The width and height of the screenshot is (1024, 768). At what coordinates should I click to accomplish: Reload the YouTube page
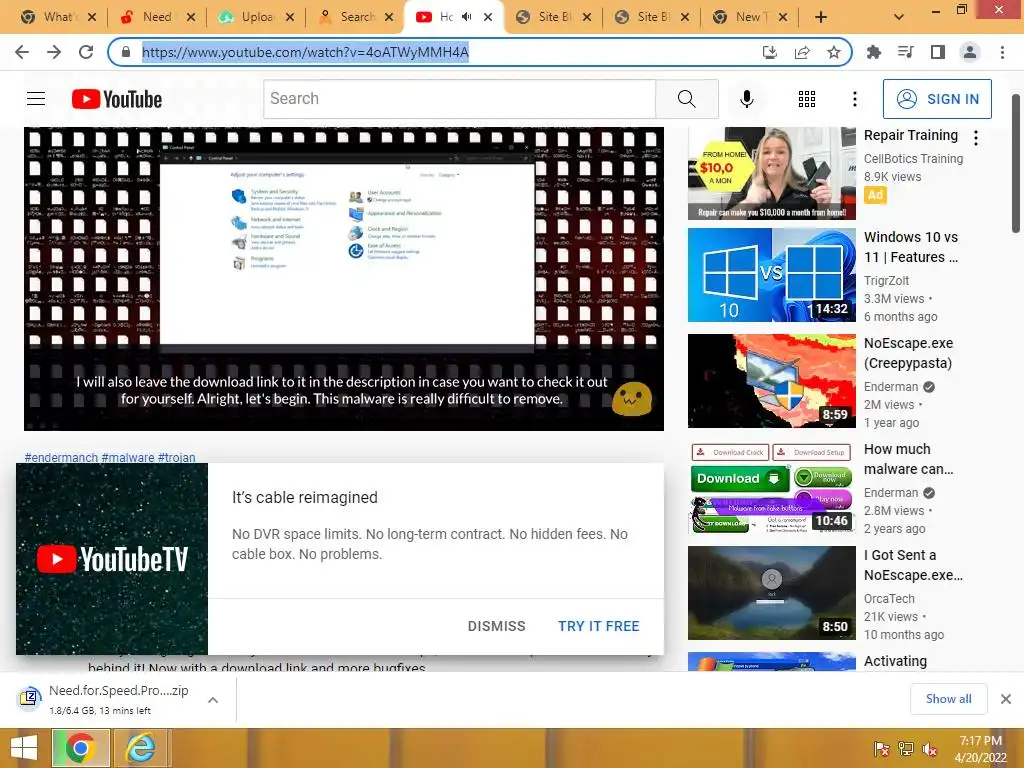point(86,52)
